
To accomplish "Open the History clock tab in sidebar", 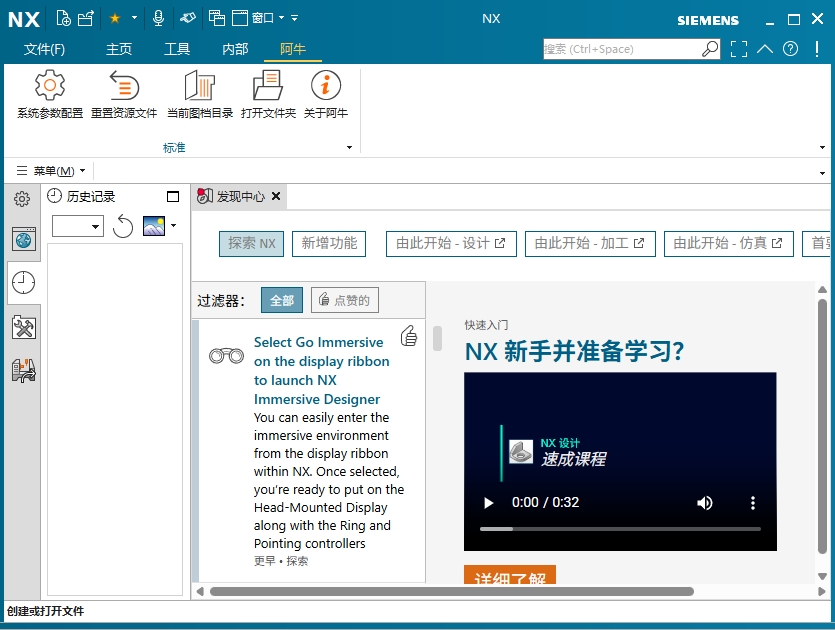I will coord(23,283).
